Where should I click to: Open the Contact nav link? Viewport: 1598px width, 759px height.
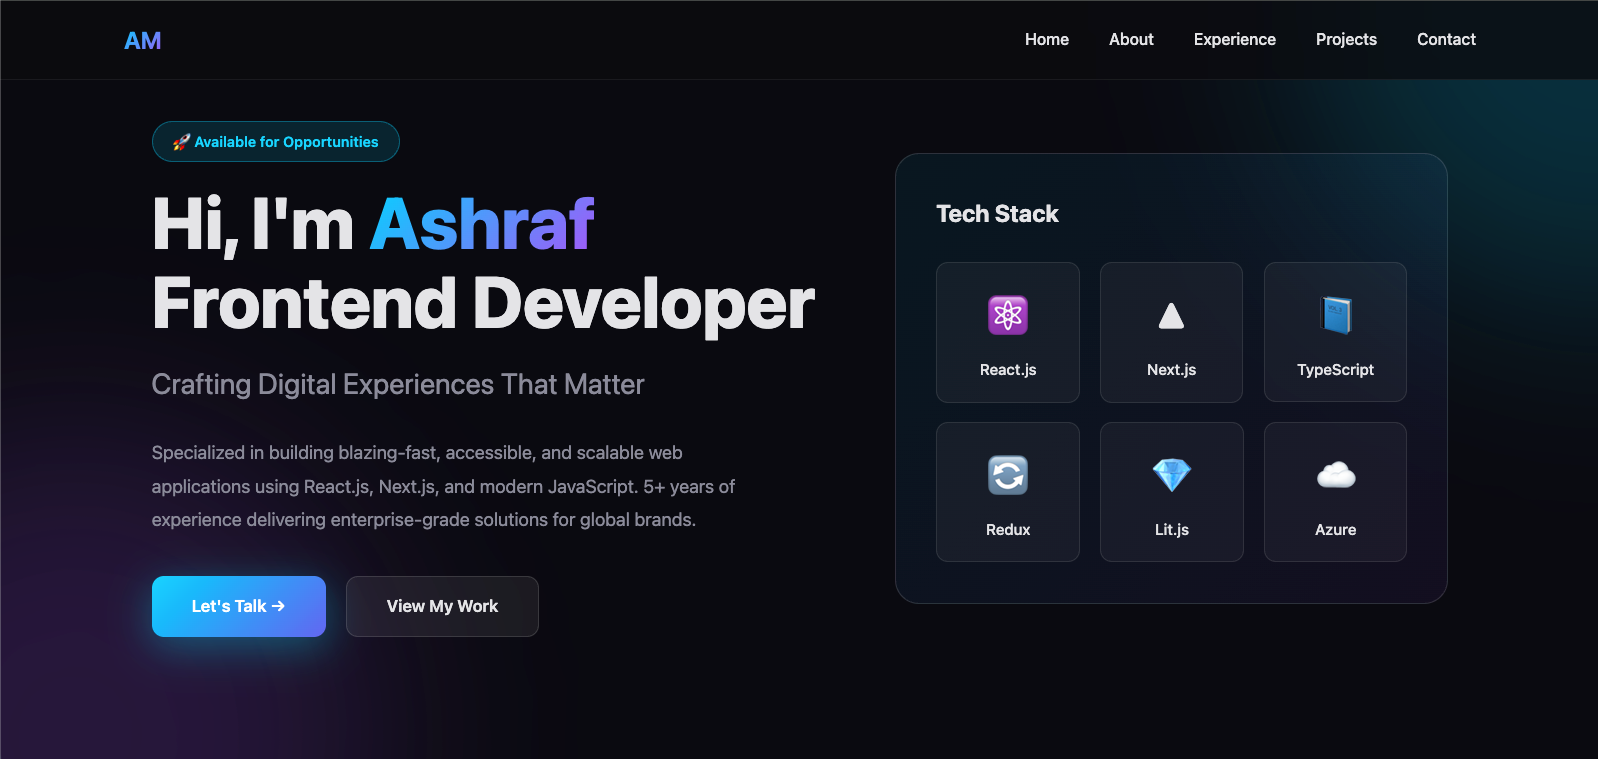[1446, 39]
